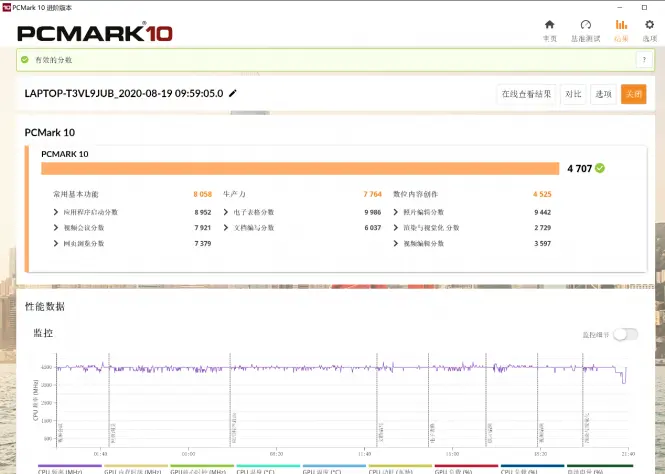Click the 生产力 score 7 764

(x=372, y=194)
